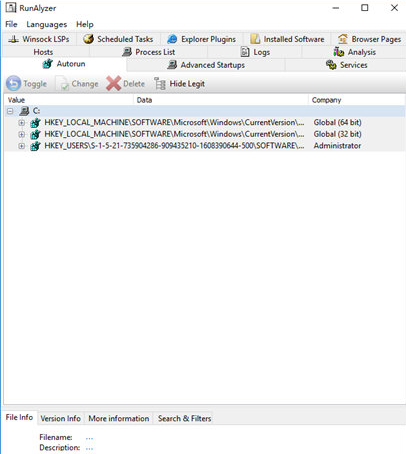Click the Toggle button label
The width and height of the screenshot is (406, 454).
35,84
